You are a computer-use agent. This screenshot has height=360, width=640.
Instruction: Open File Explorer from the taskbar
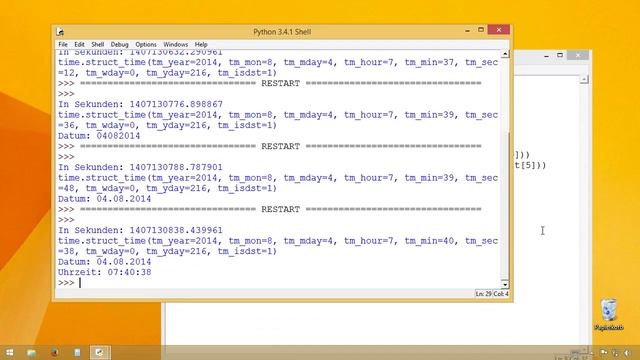pyautogui.click(x=31, y=352)
